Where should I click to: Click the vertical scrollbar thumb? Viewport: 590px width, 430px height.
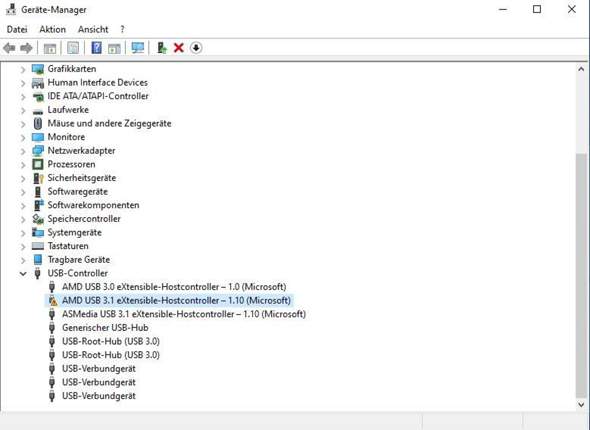tap(581, 275)
